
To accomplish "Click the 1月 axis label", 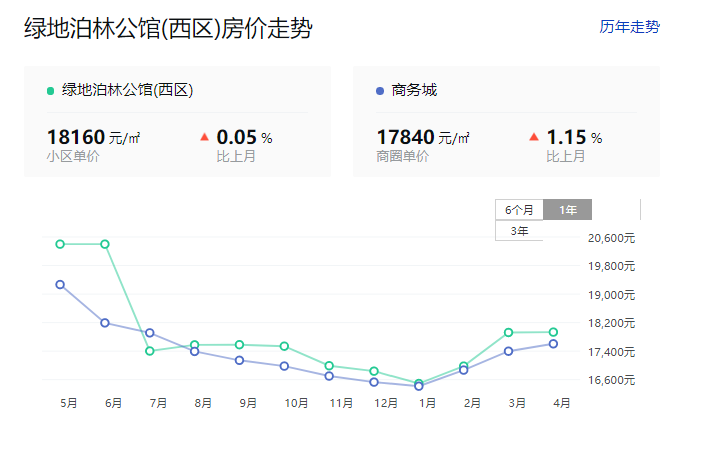I will tap(427, 403).
